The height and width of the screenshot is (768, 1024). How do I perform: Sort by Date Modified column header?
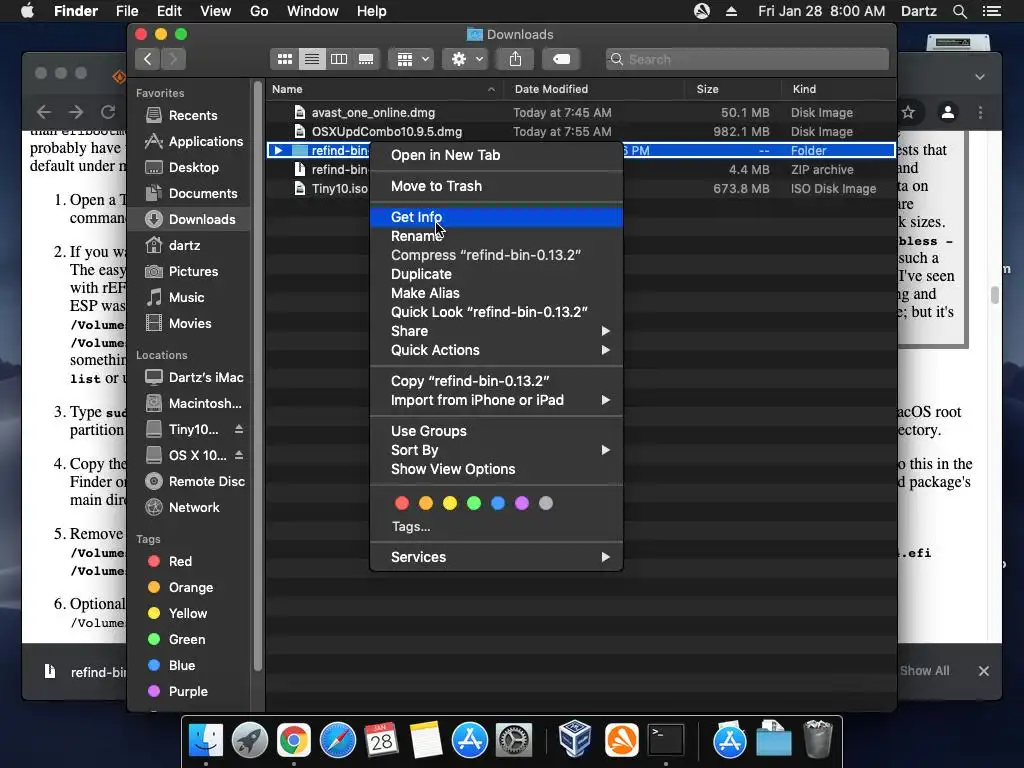[594, 89]
